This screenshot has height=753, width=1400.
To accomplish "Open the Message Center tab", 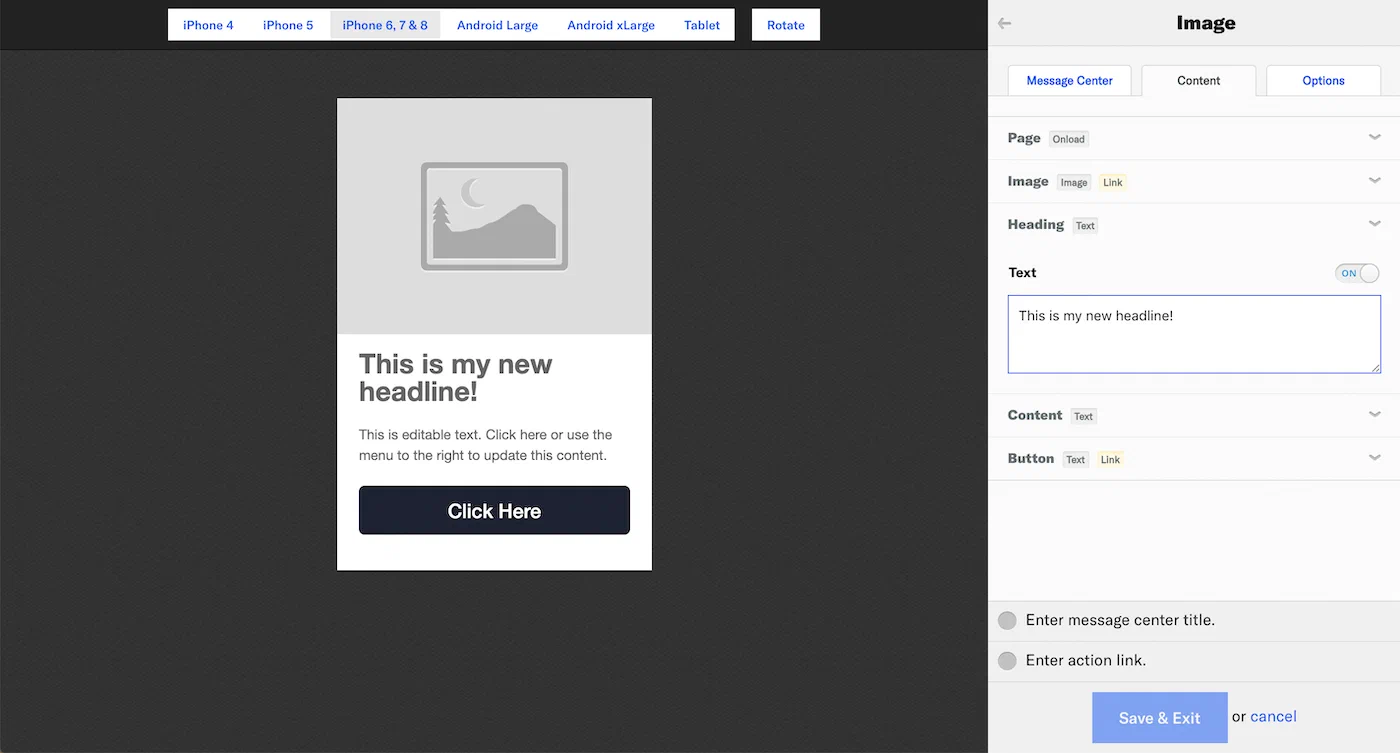I will 1069,80.
